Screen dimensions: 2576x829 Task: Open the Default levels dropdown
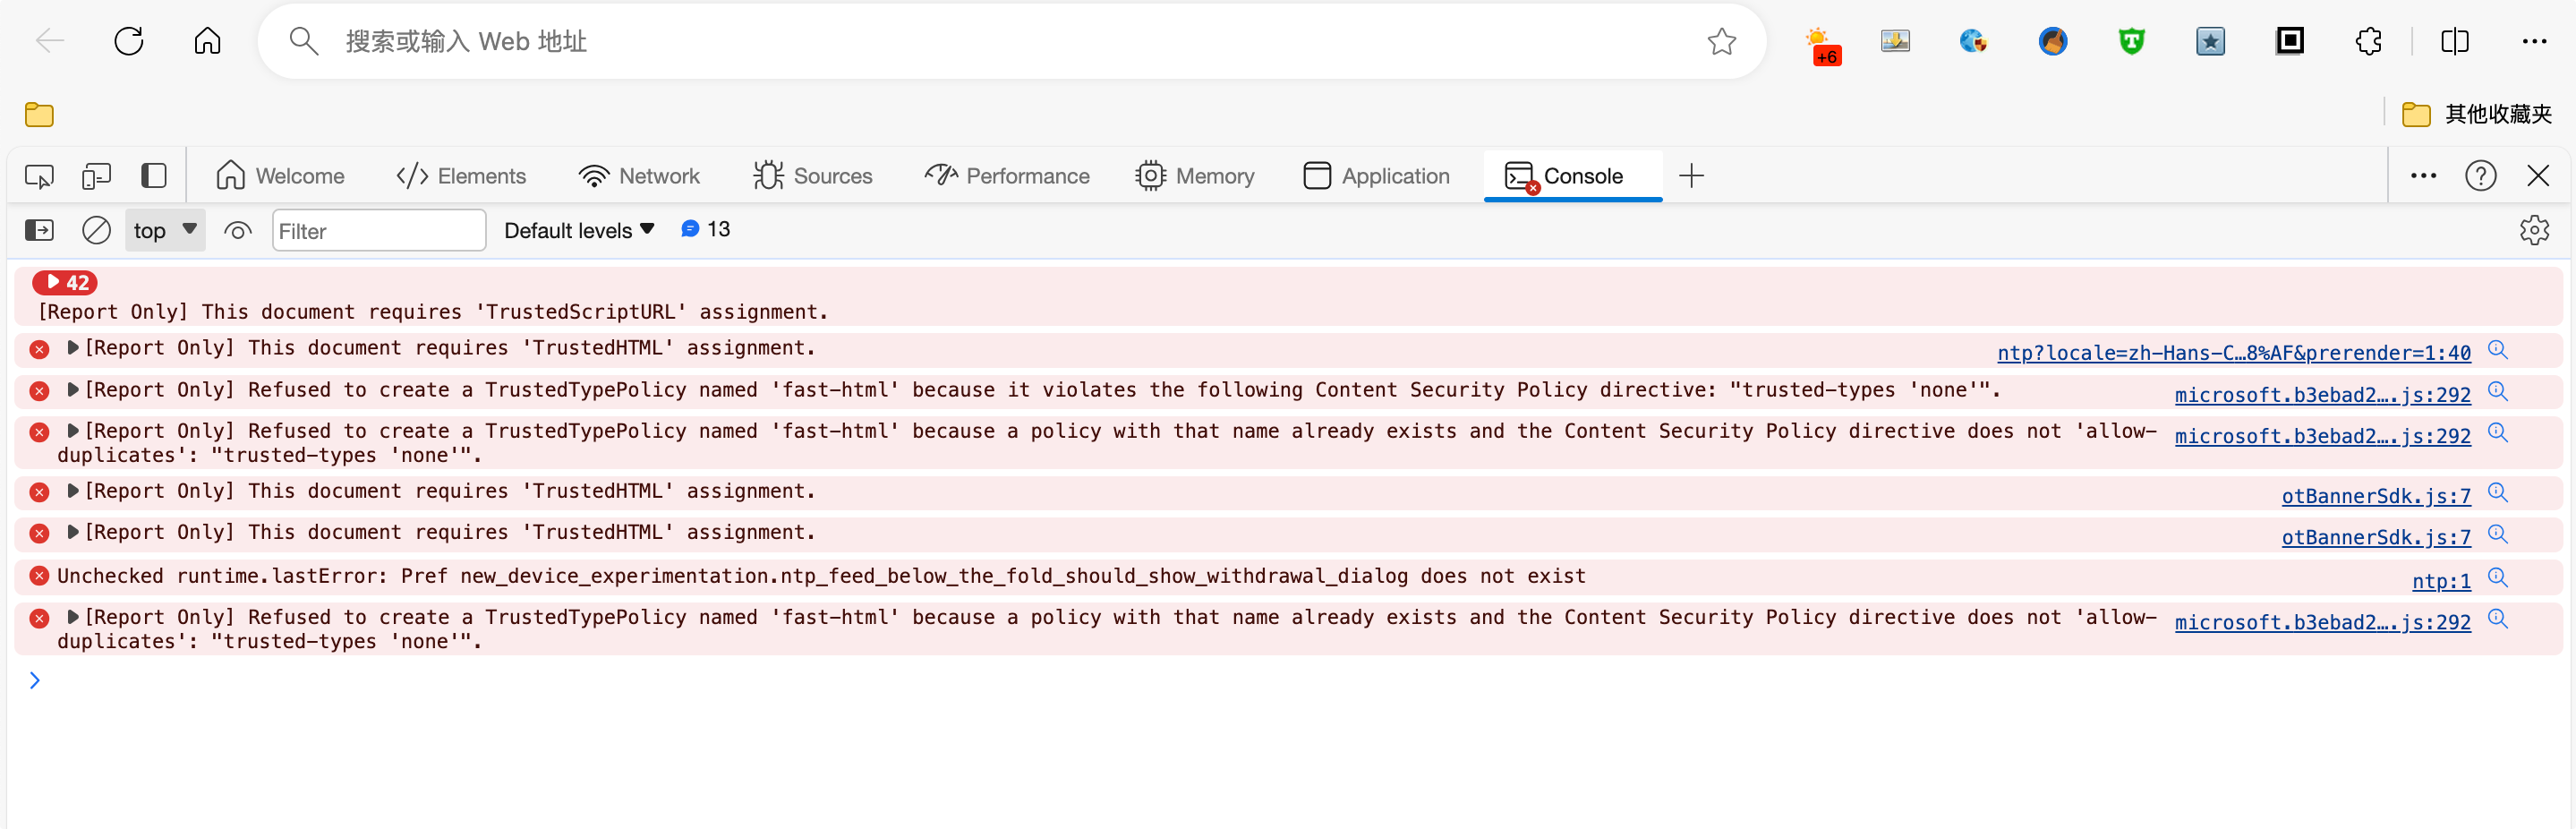(x=578, y=229)
